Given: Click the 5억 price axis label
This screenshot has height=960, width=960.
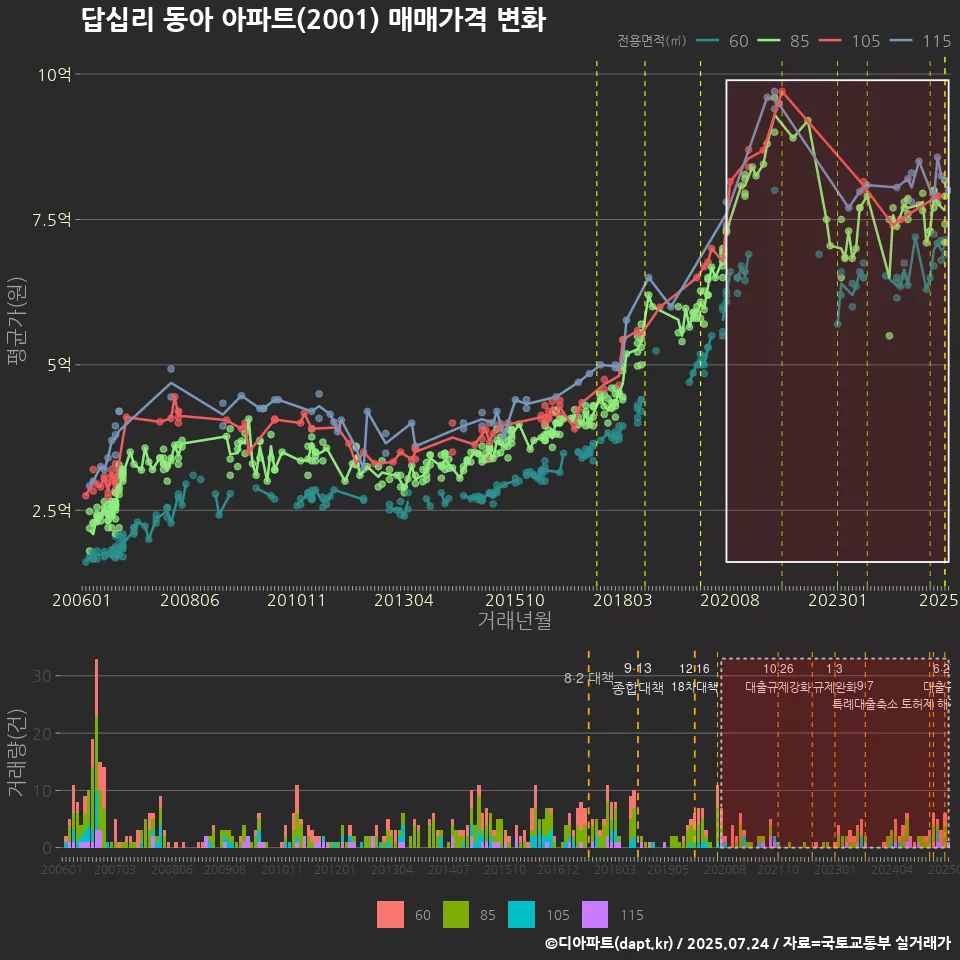Looking at the screenshot, I should tap(59, 365).
